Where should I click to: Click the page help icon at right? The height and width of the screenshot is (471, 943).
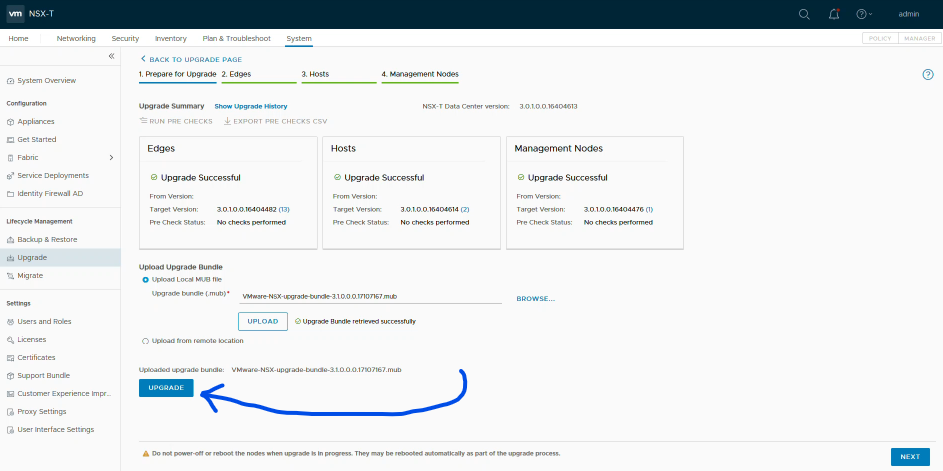(927, 75)
